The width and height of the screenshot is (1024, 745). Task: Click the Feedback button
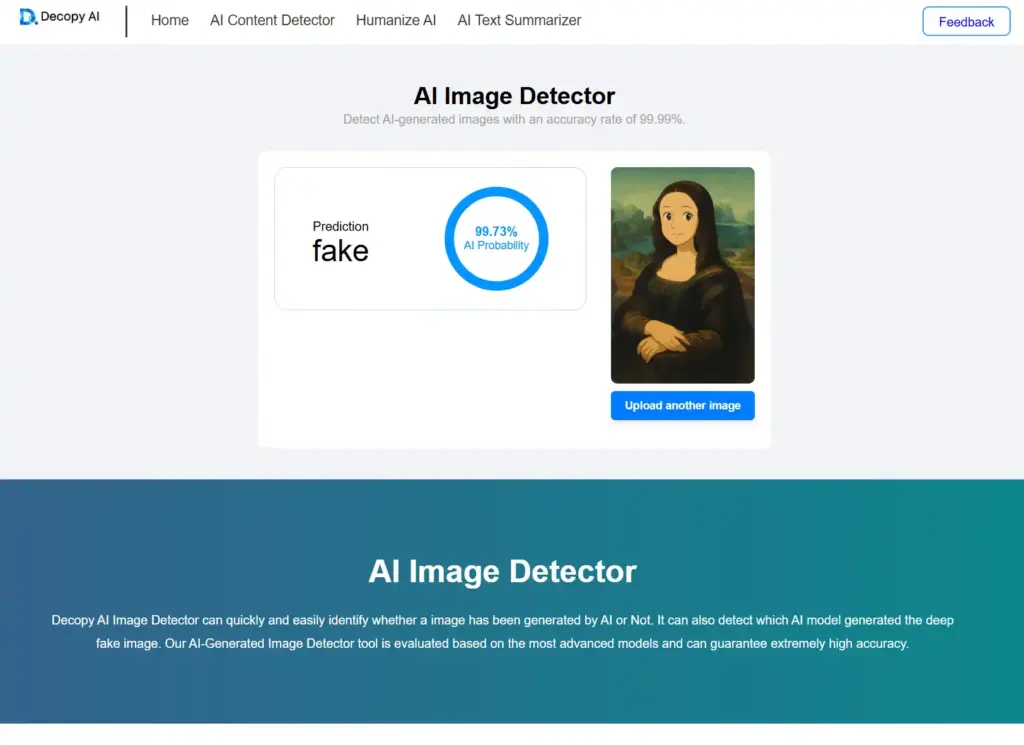966,22
